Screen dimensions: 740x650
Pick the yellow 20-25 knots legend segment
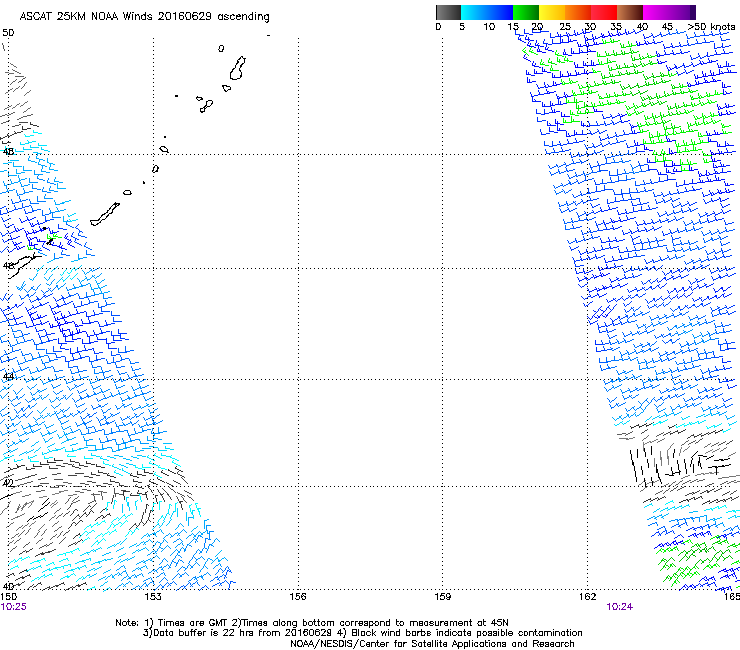(x=552, y=12)
